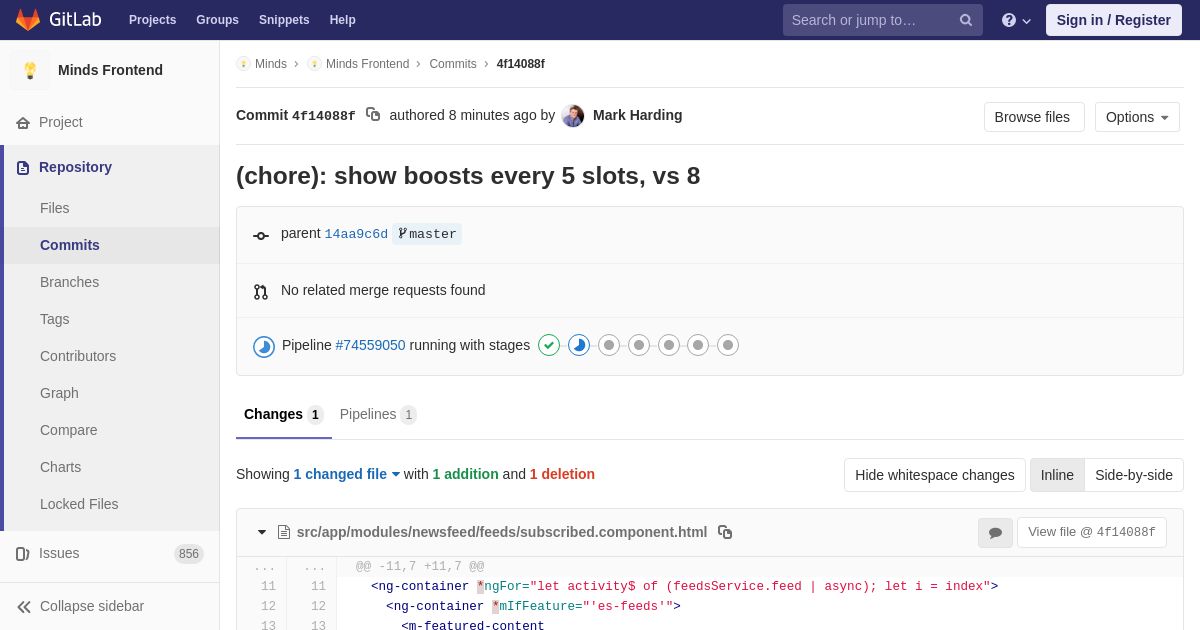Click Hide whitespace changes
1200x630 pixels.
coord(935,475)
